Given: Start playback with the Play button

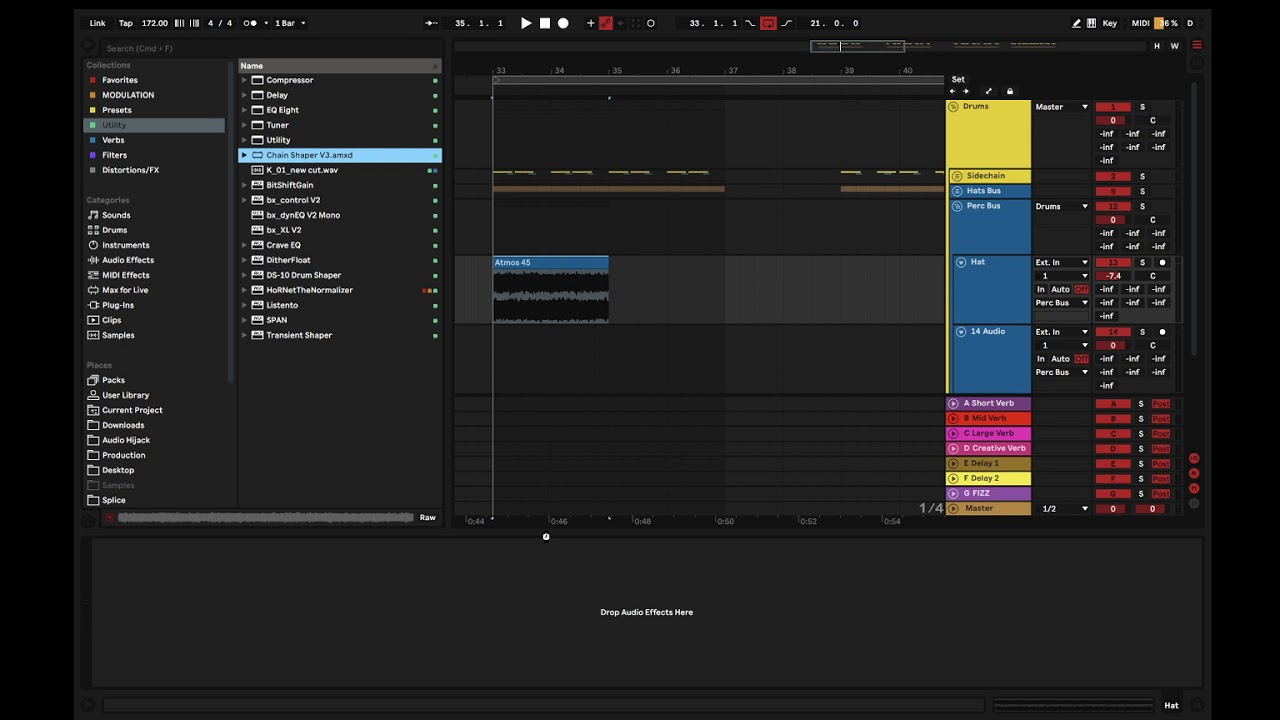Looking at the screenshot, I should click(x=526, y=23).
